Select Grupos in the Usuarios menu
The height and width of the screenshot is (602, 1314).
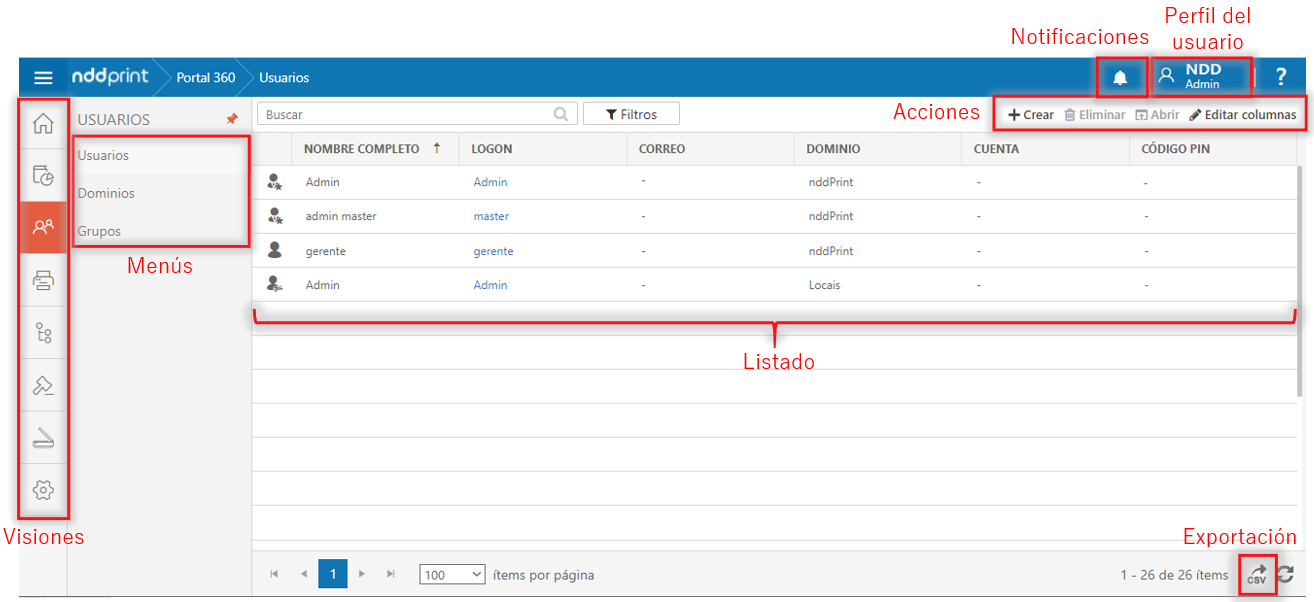click(x=99, y=231)
